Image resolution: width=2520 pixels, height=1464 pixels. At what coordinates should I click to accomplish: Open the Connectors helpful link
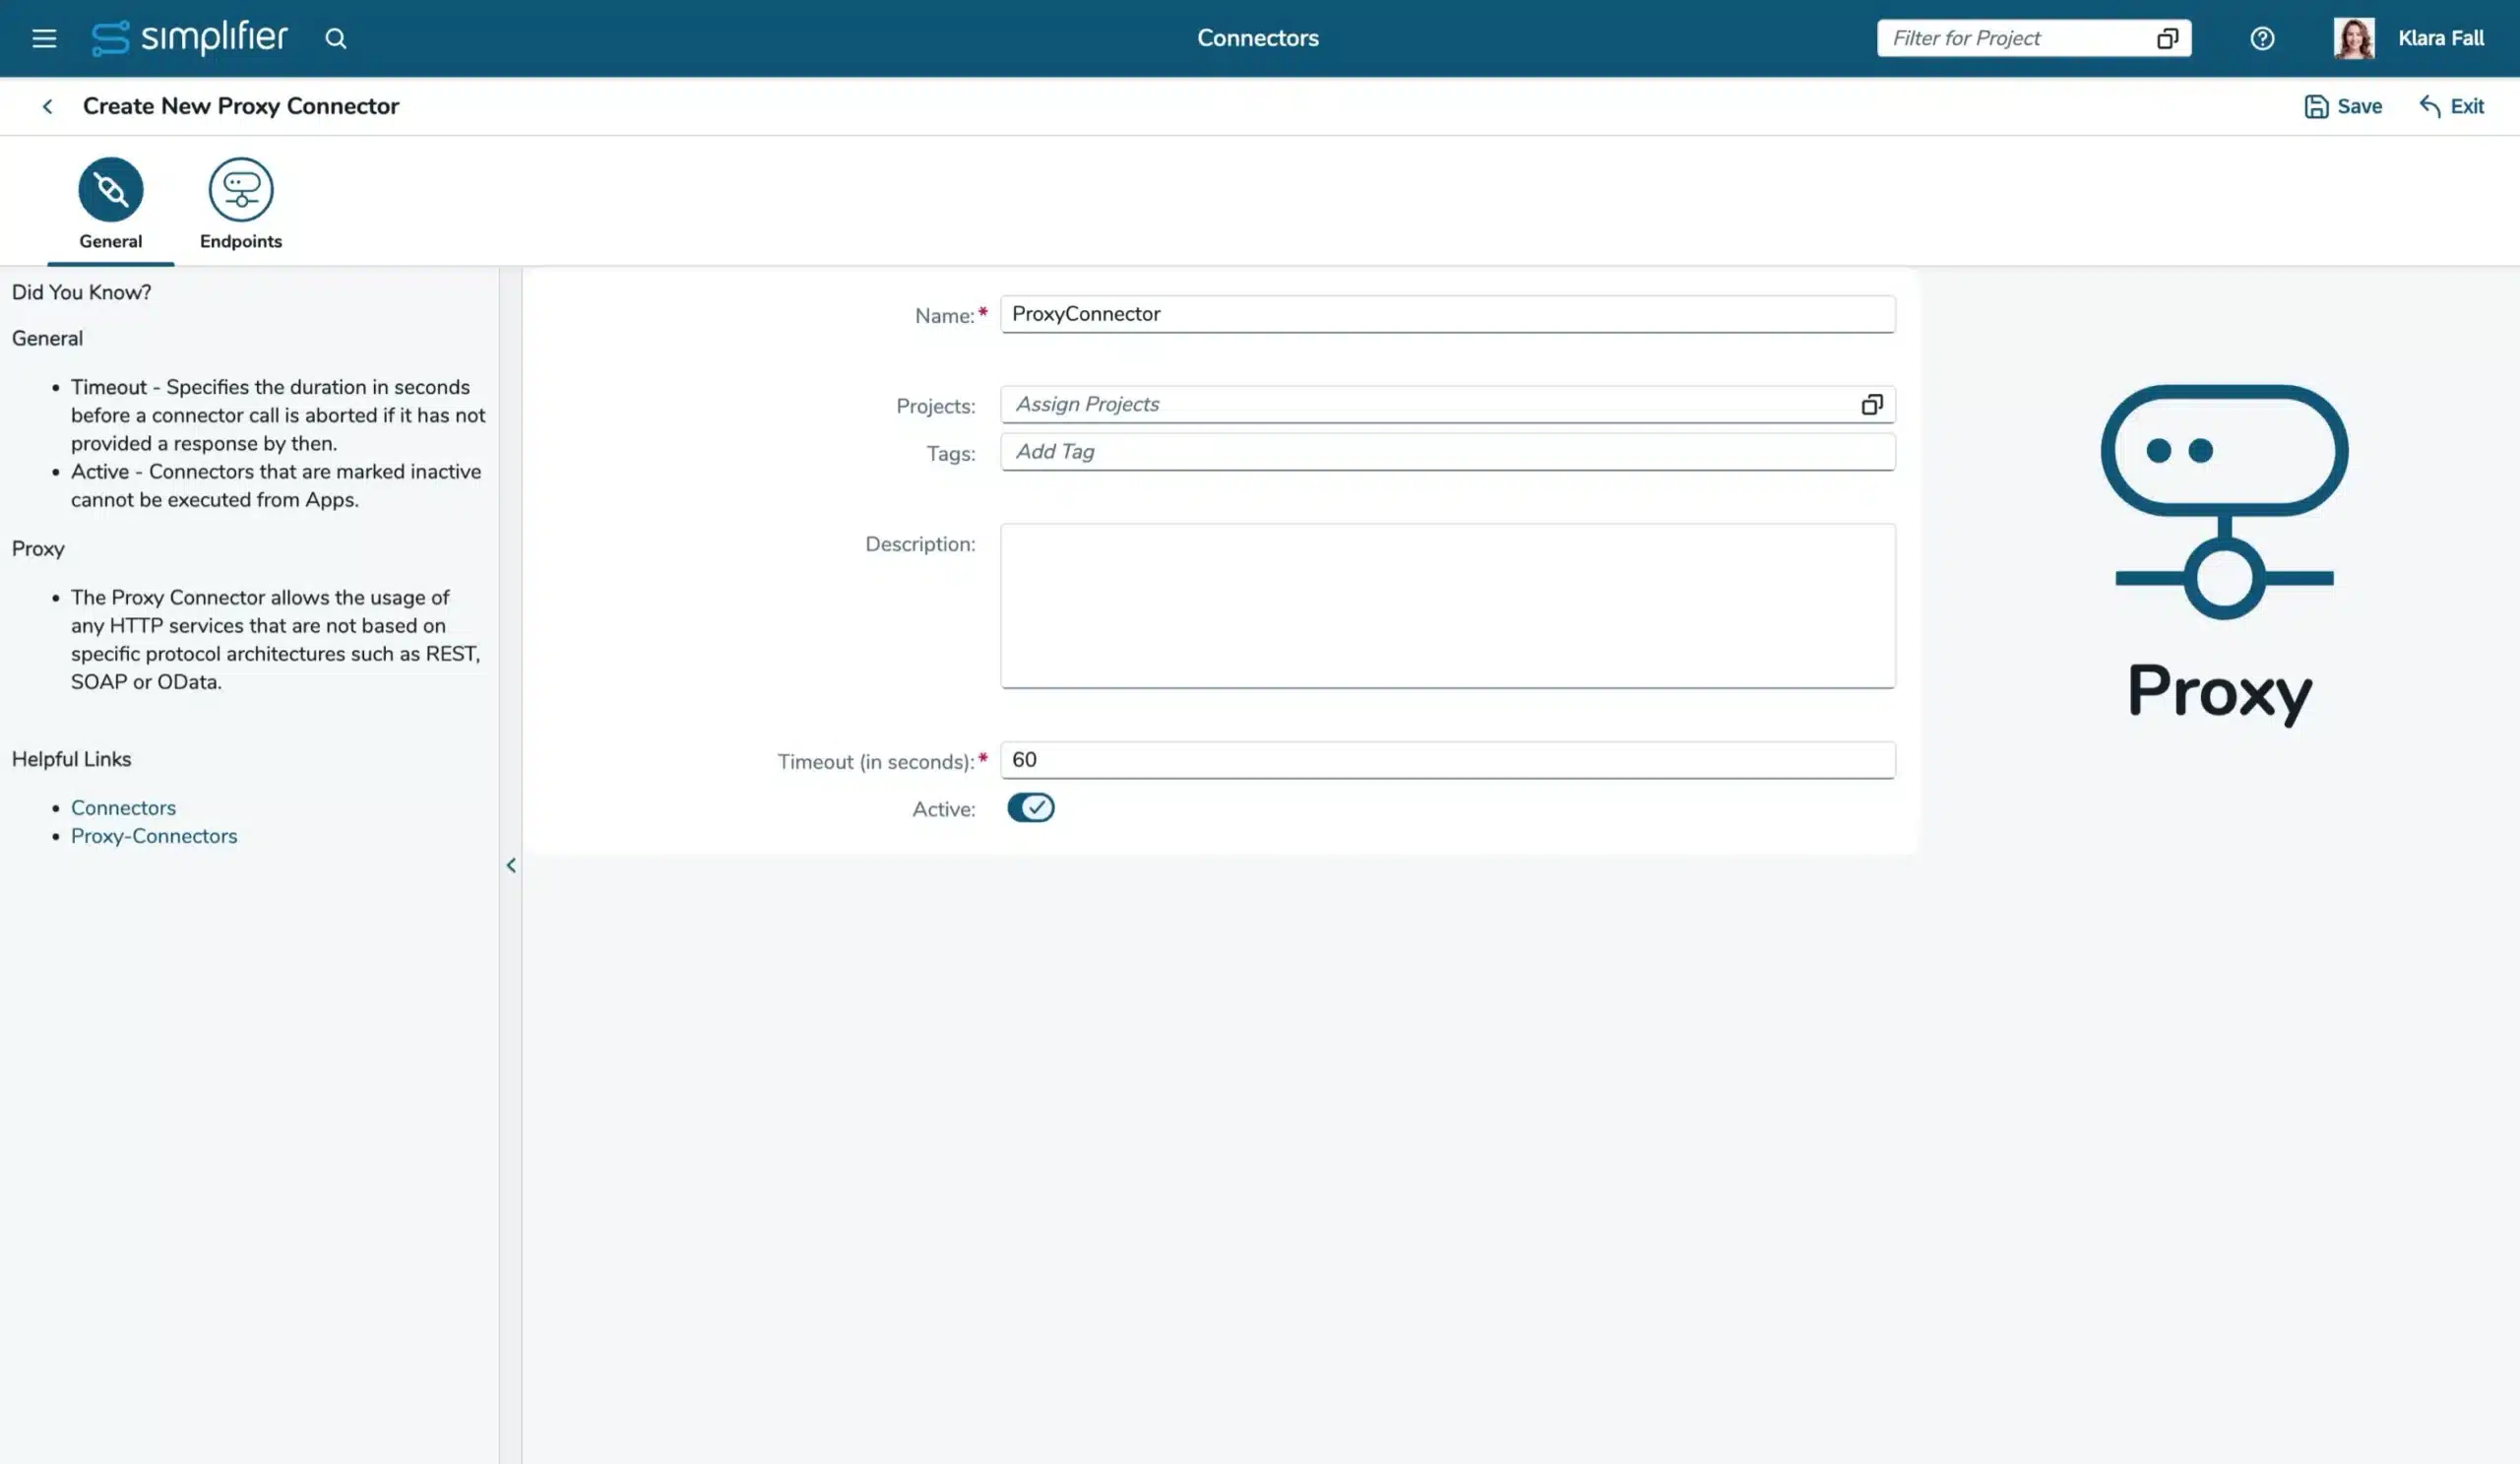tap(123, 807)
